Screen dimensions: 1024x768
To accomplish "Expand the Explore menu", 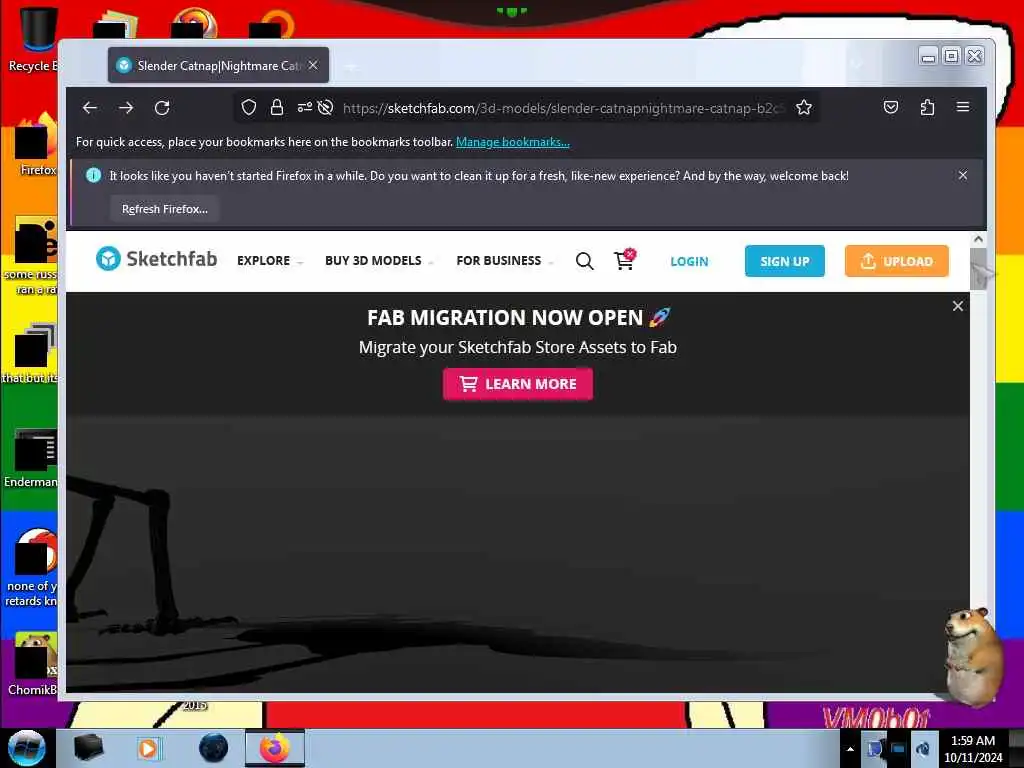I will [269, 261].
